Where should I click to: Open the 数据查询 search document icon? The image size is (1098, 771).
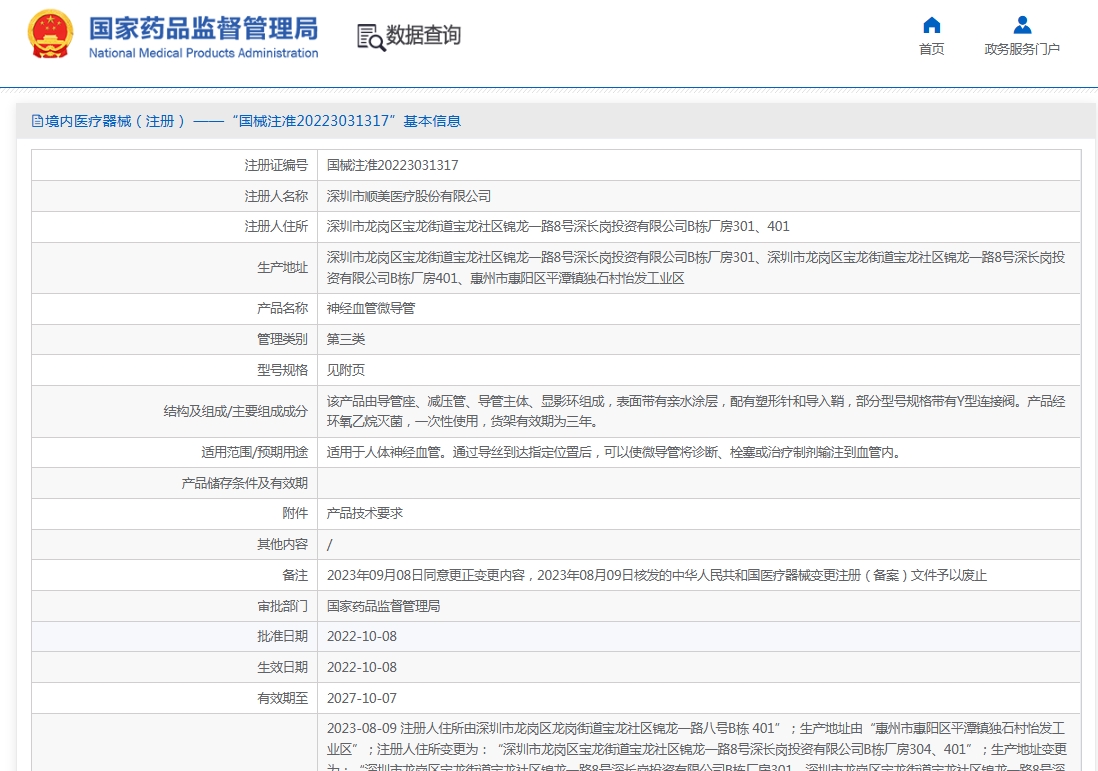point(370,37)
